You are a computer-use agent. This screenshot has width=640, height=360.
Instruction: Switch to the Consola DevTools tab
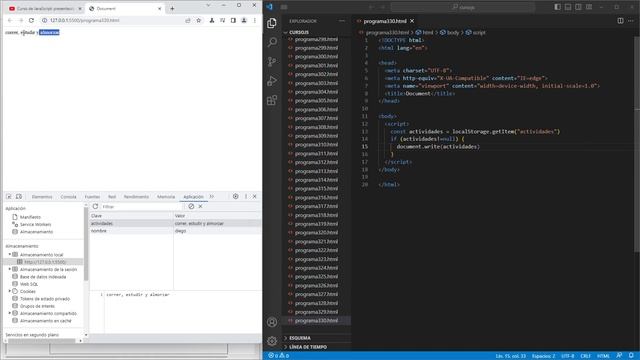pyautogui.click(x=68, y=197)
